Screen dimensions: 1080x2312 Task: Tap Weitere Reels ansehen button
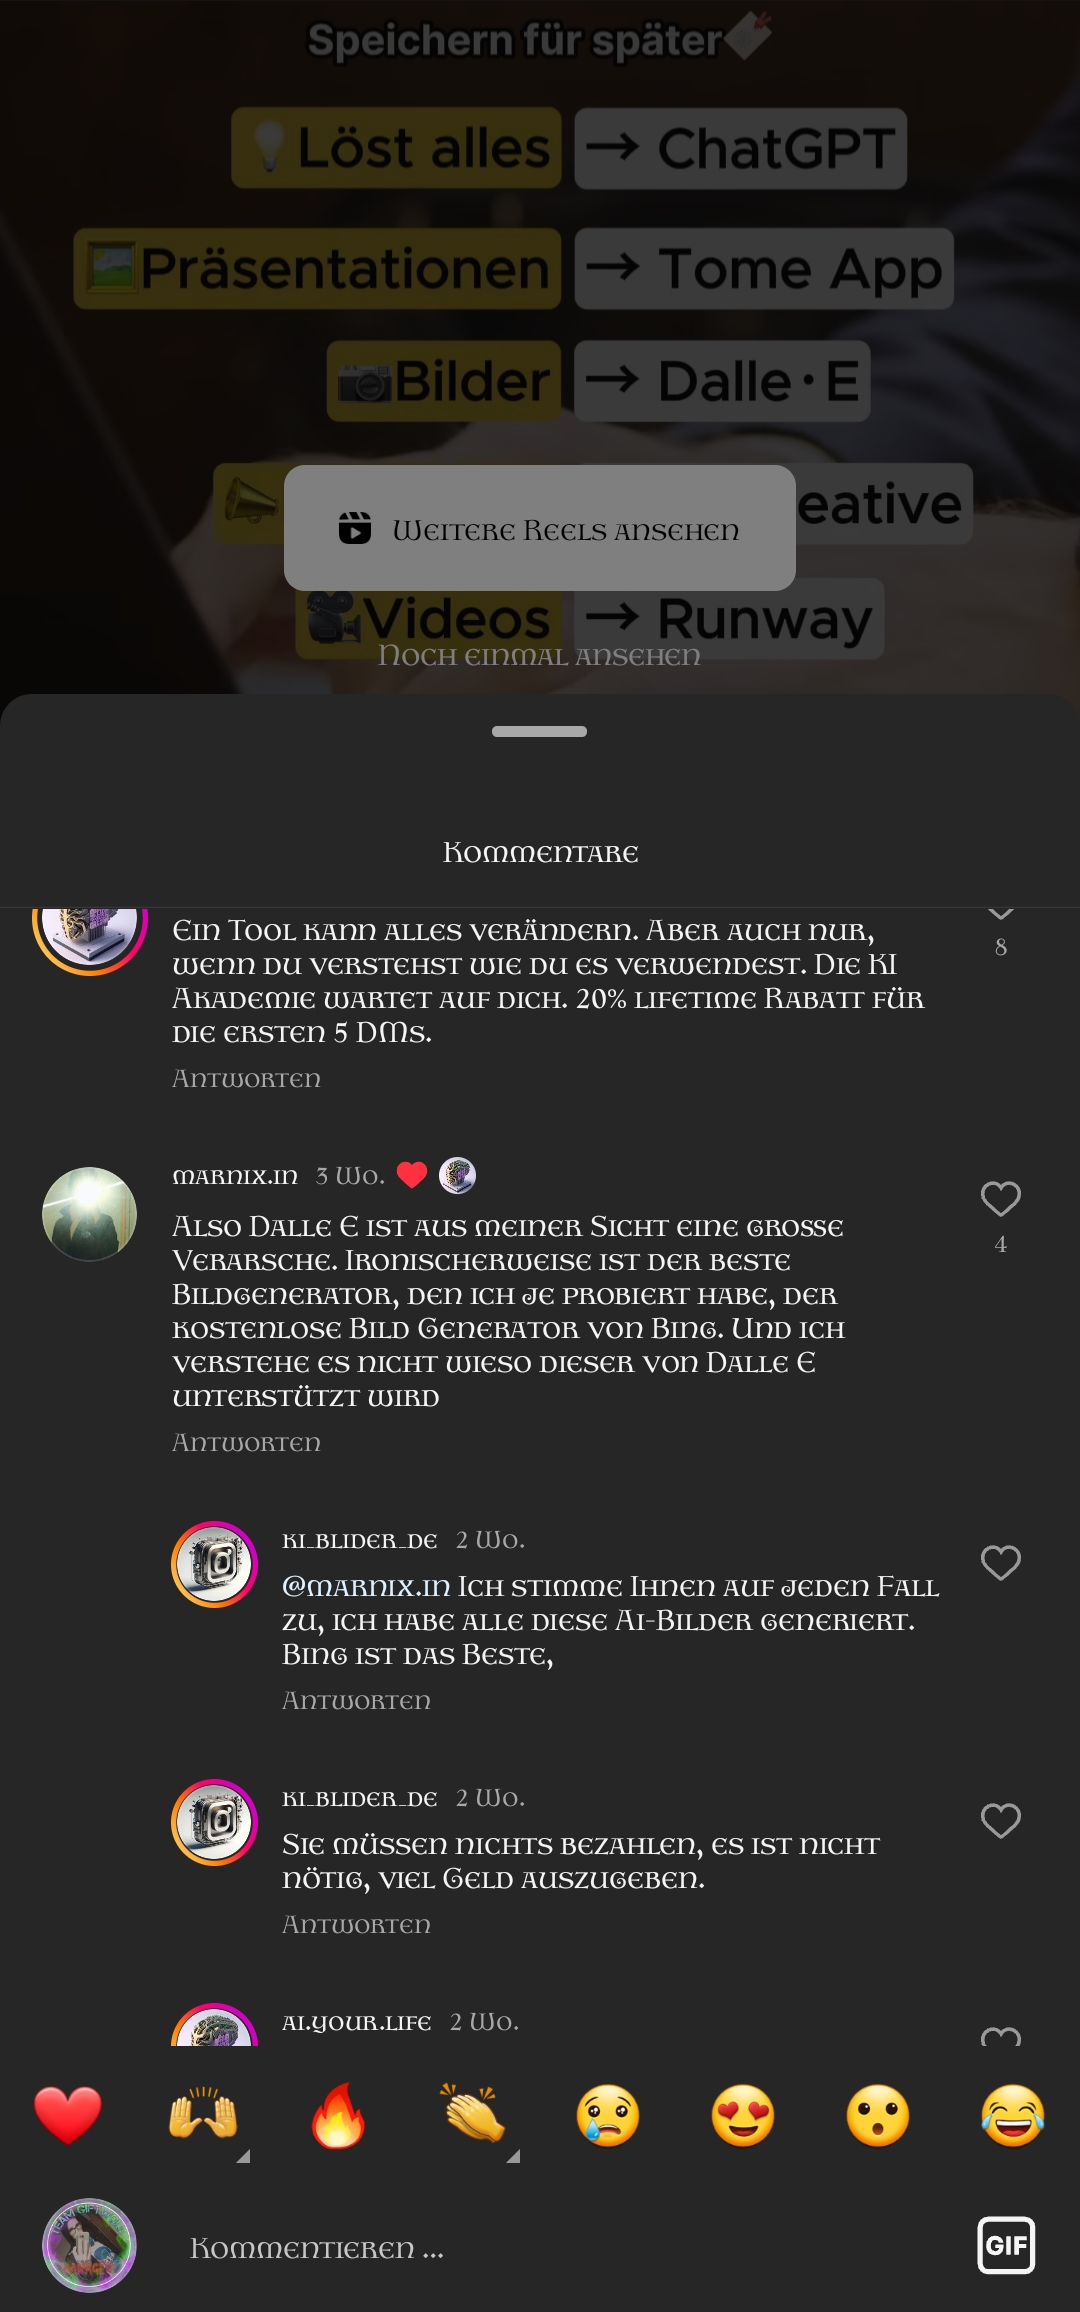coord(540,528)
